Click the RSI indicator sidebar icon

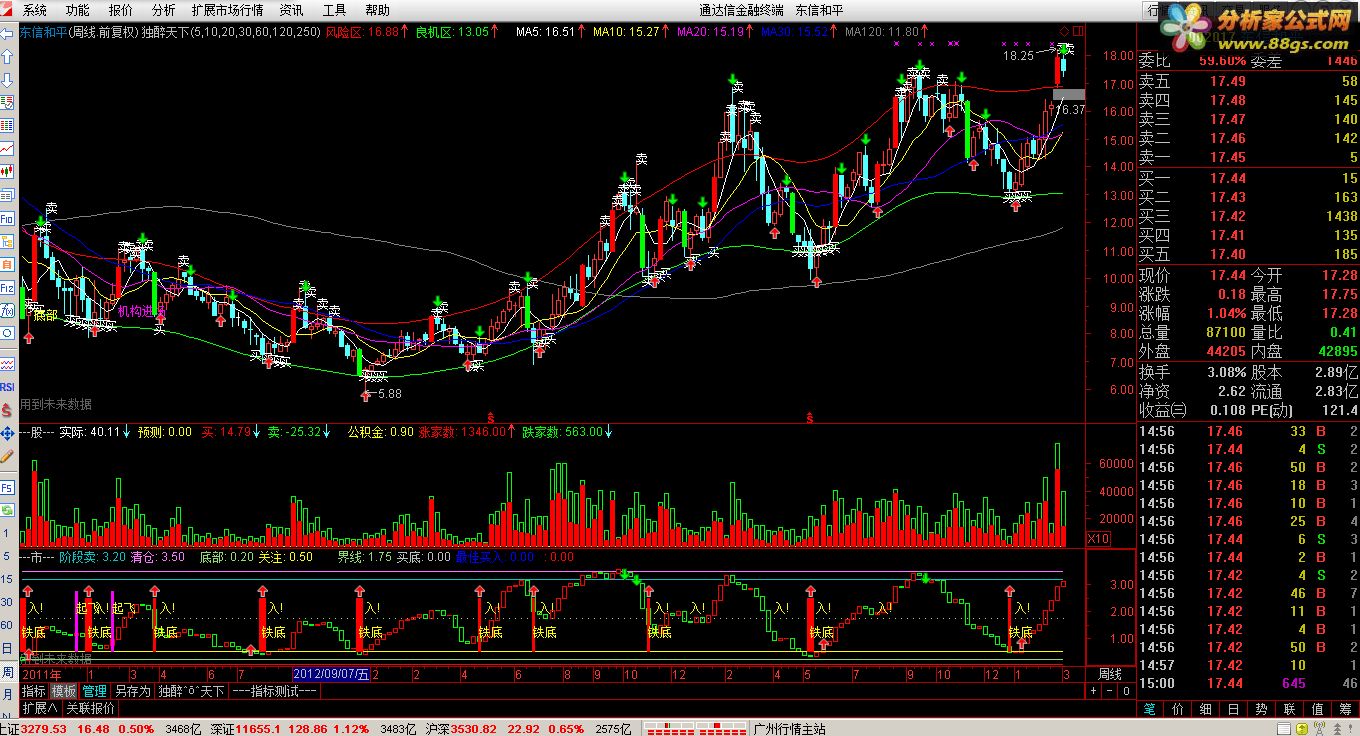pyautogui.click(x=7, y=387)
